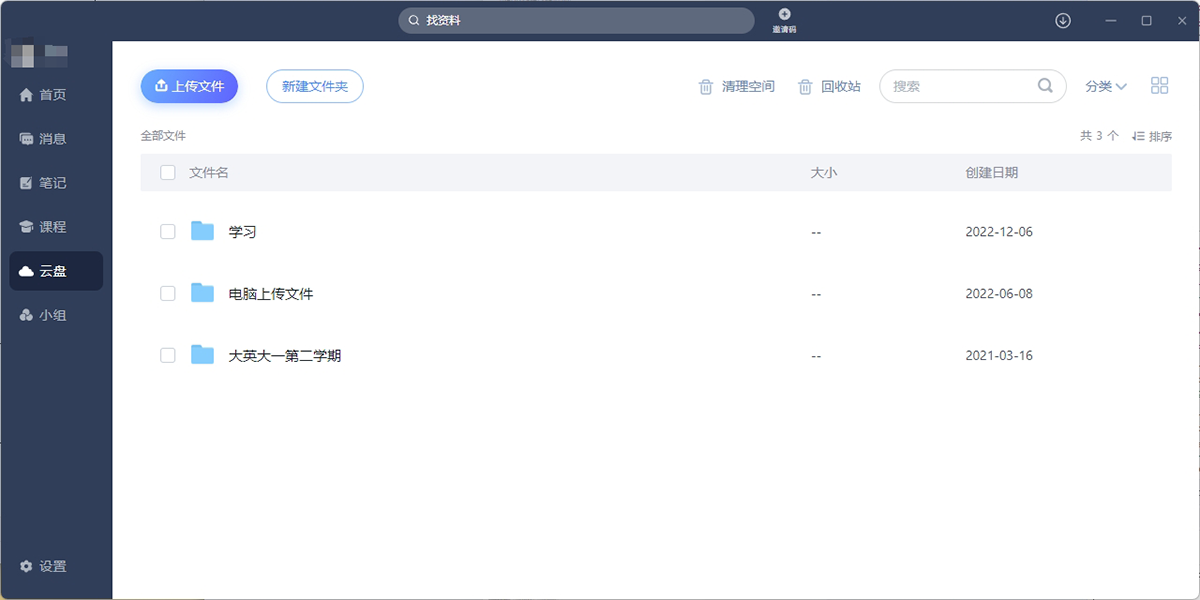The image size is (1200, 600).
Task: Click the download manager icon in title bar
Action: (x=1063, y=20)
